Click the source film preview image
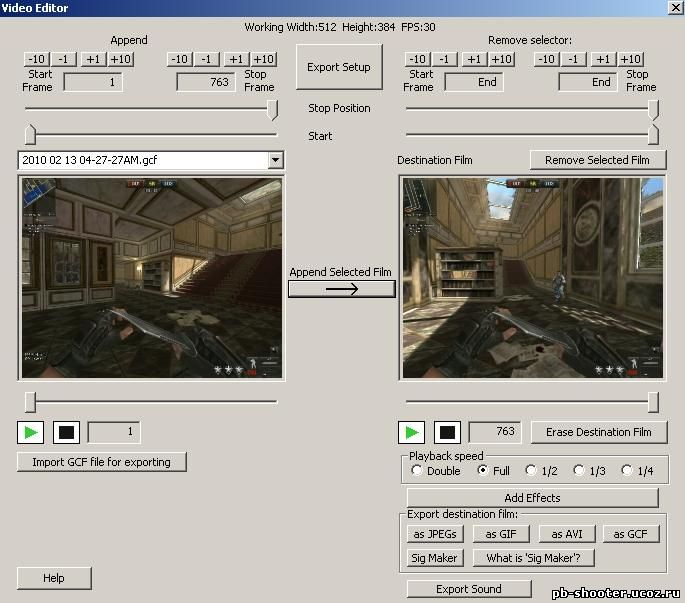This screenshot has width=685, height=603. (x=152, y=278)
